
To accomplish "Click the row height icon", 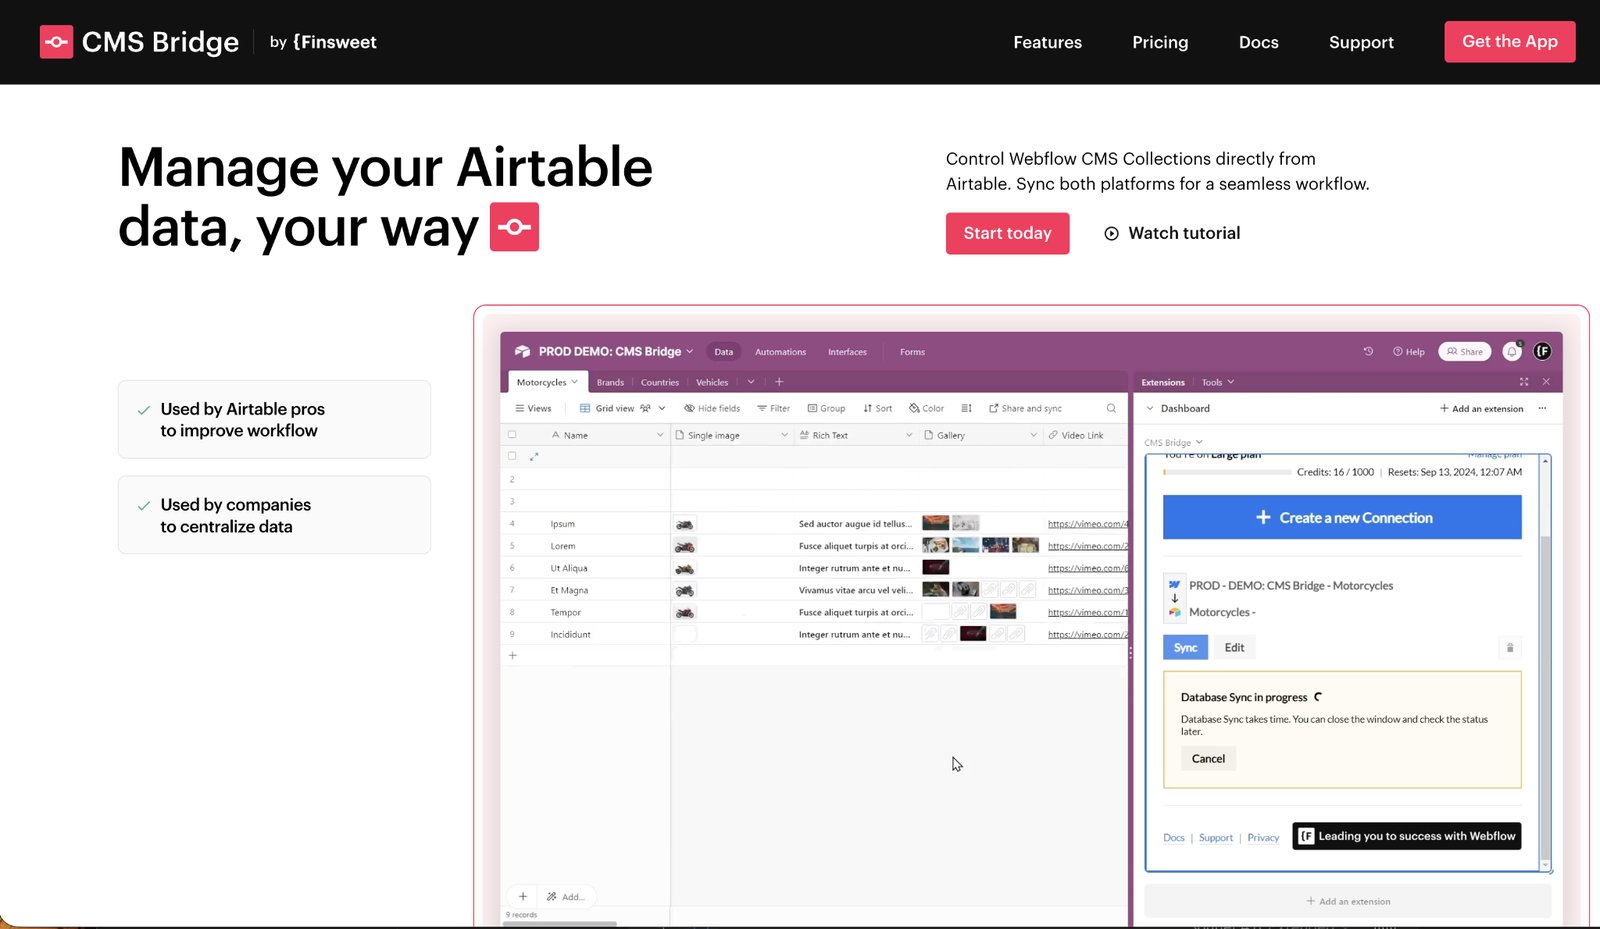I will 966,408.
